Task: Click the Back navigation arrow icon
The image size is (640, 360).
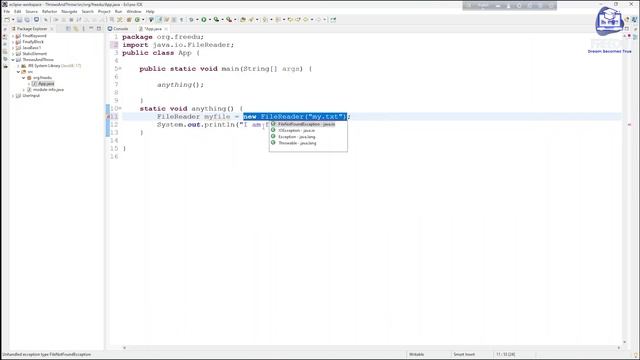Action: (x=305, y=20)
